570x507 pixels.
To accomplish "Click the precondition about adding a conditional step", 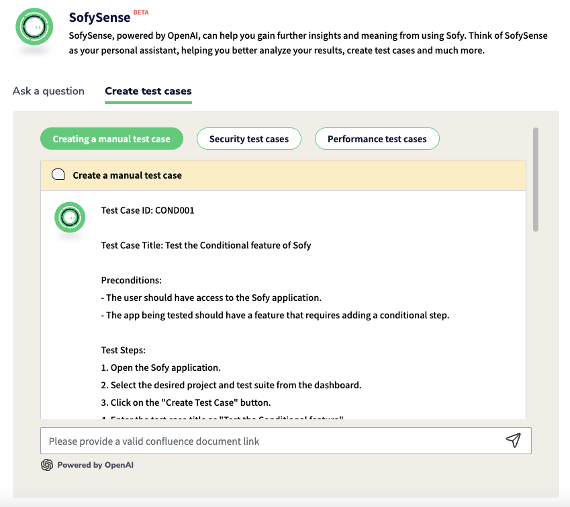I will click(x=275, y=315).
